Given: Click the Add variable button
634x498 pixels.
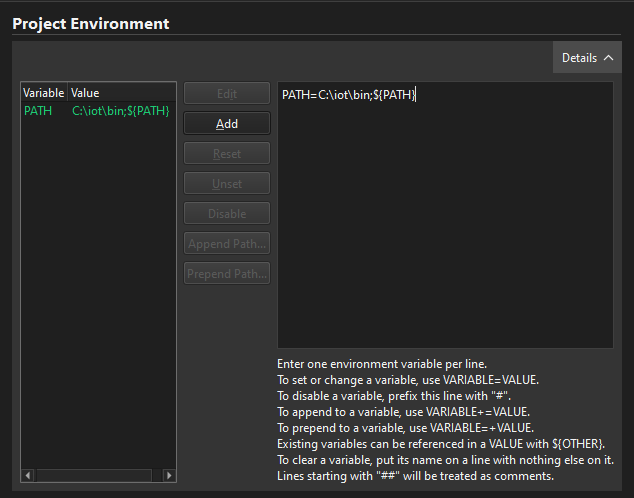Looking at the screenshot, I should 226,124.
